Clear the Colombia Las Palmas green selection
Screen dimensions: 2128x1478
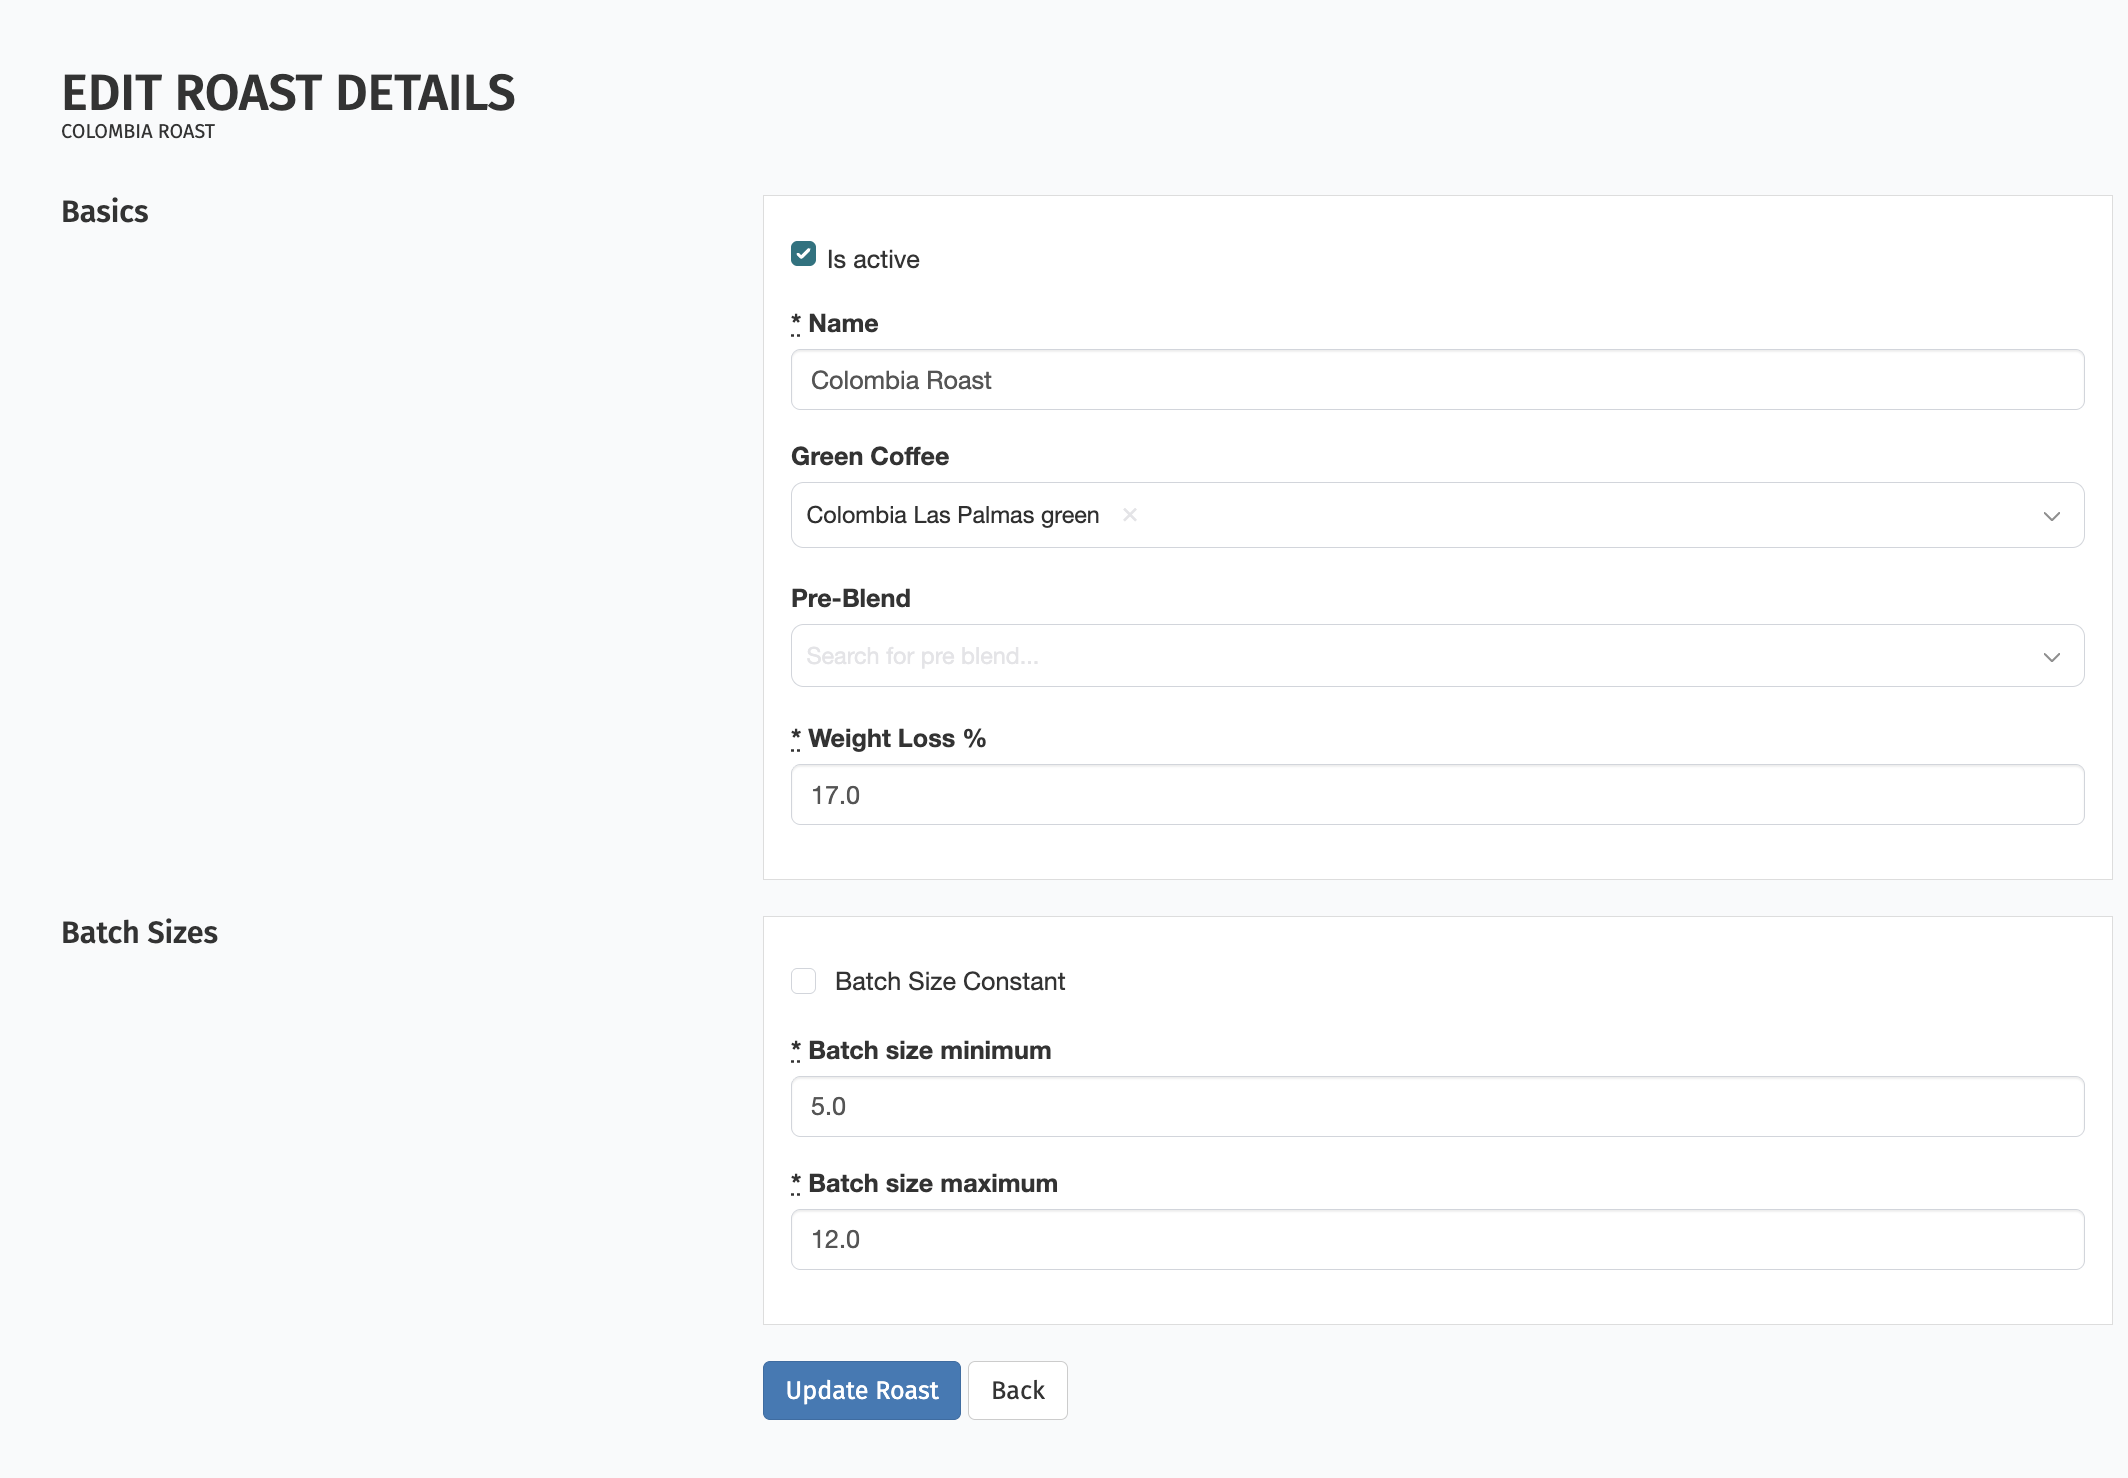[x=1129, y=515]
